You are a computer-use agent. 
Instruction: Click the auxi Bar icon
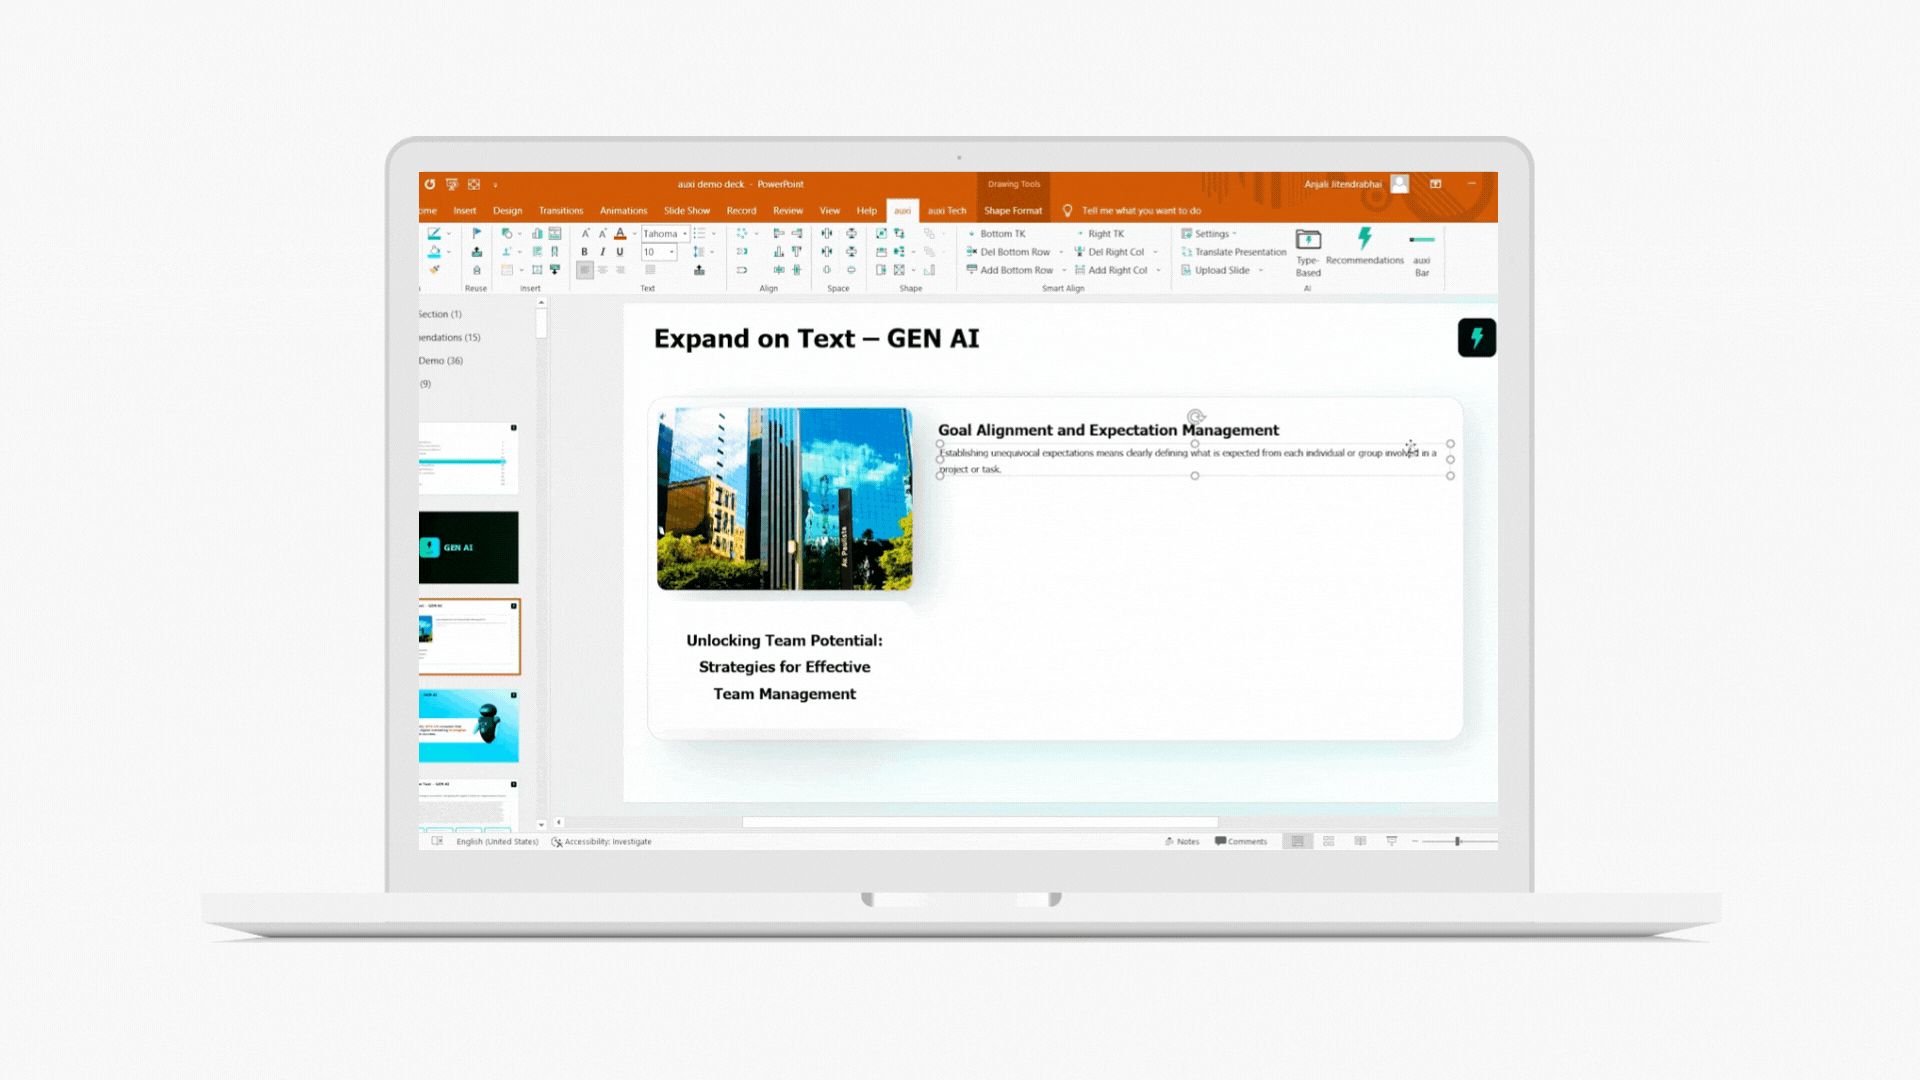(1421, 240)
